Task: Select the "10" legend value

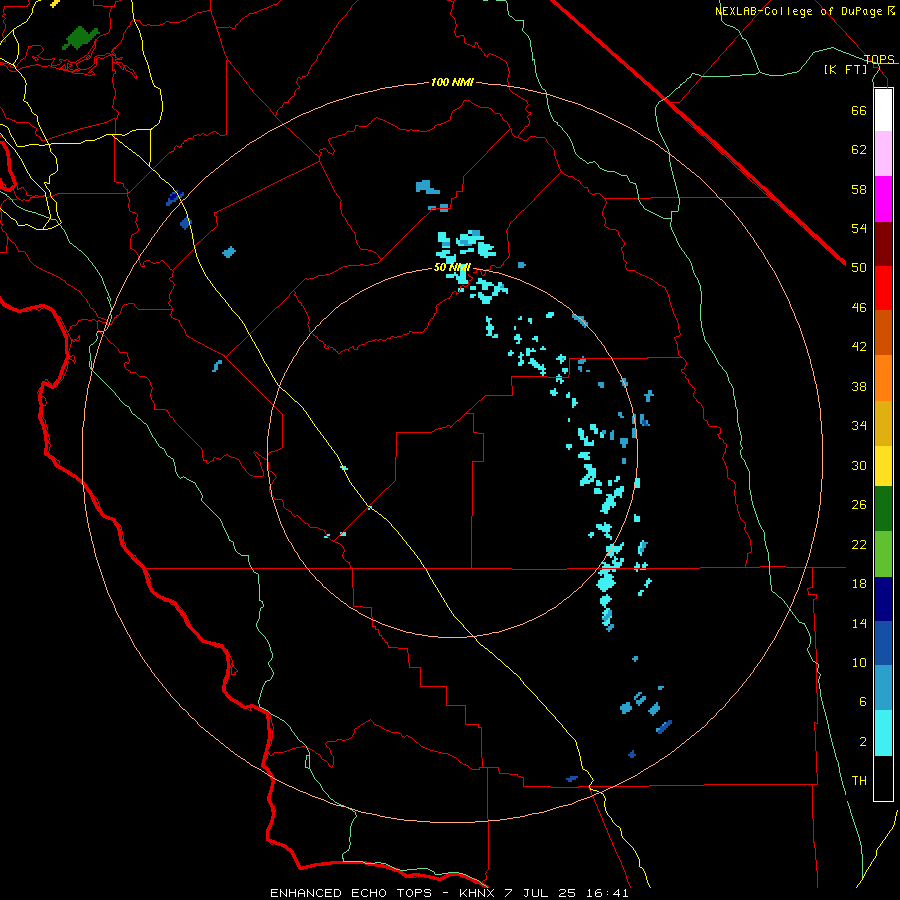Action: click(x=859, y=662)
